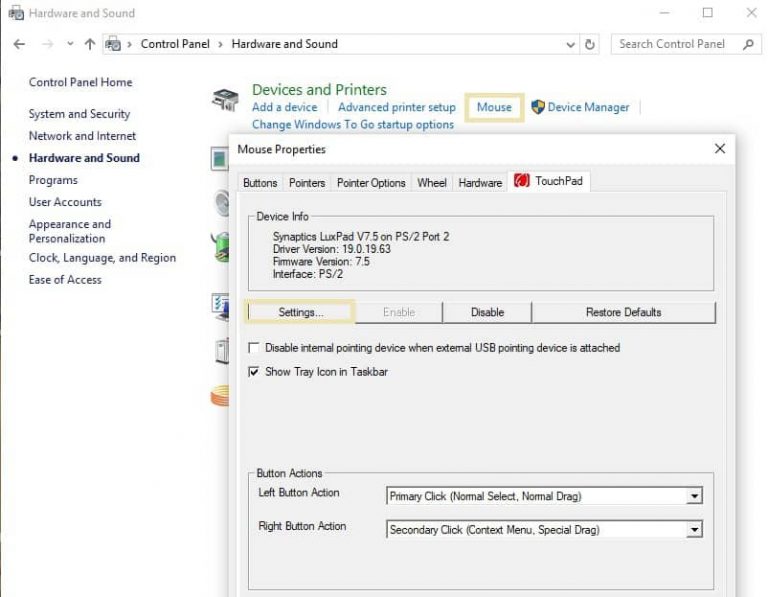Open Devices and Printers heading
The width and height of the screenshot is (768, 597).
pyautogui.click(x=319, y=90)
